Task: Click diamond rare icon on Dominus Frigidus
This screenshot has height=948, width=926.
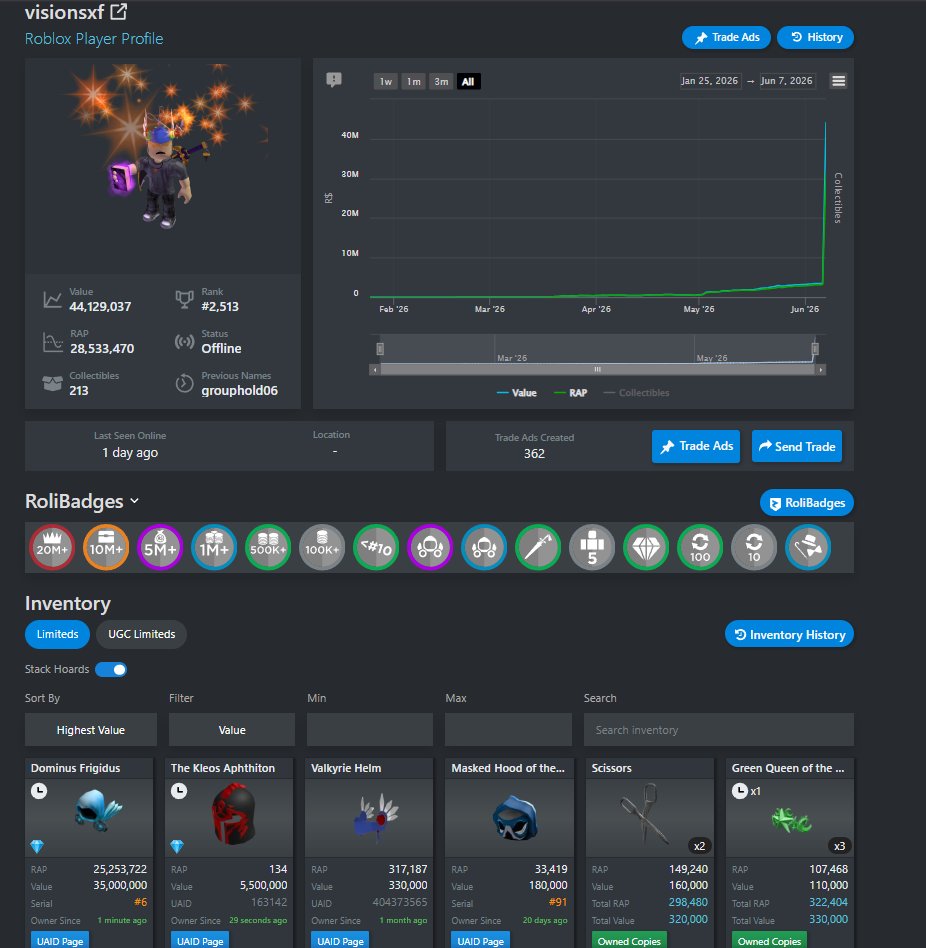Action: (x=37, y=846)
